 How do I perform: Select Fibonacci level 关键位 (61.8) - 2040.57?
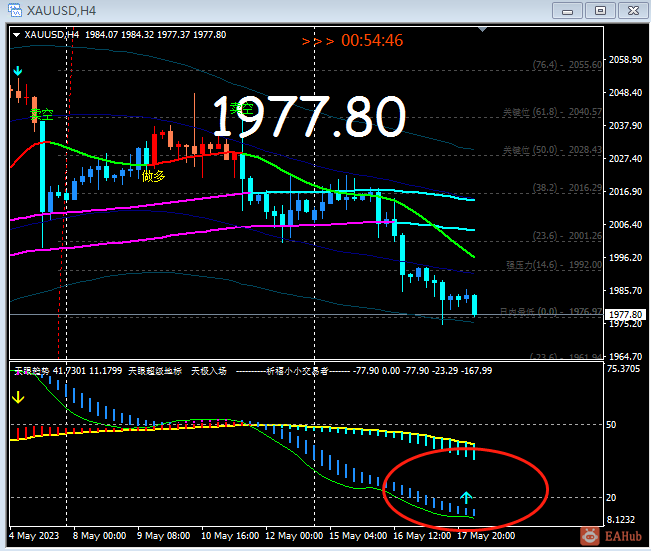(552, 112)
